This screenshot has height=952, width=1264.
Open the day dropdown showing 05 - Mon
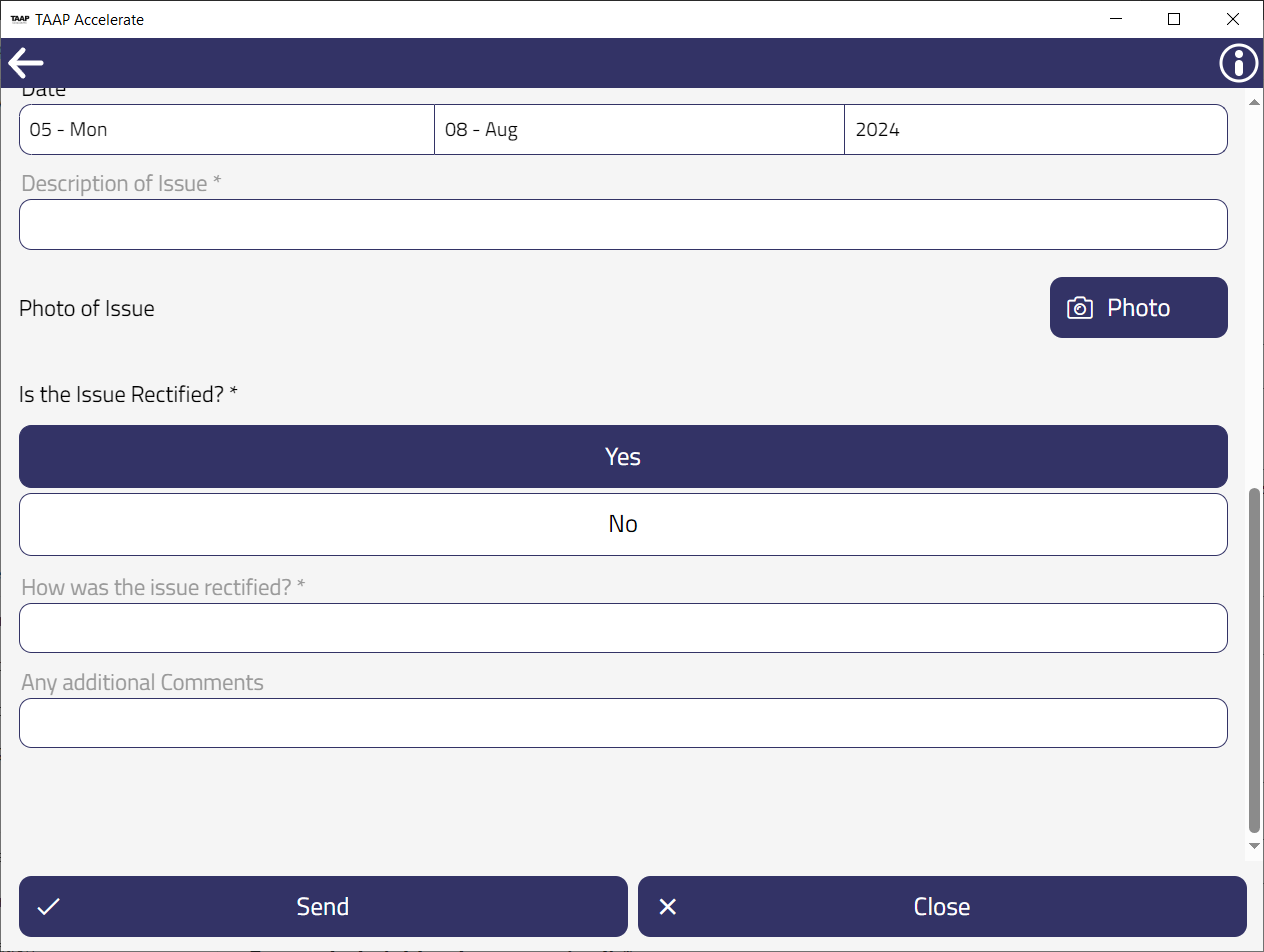(227, 130)
